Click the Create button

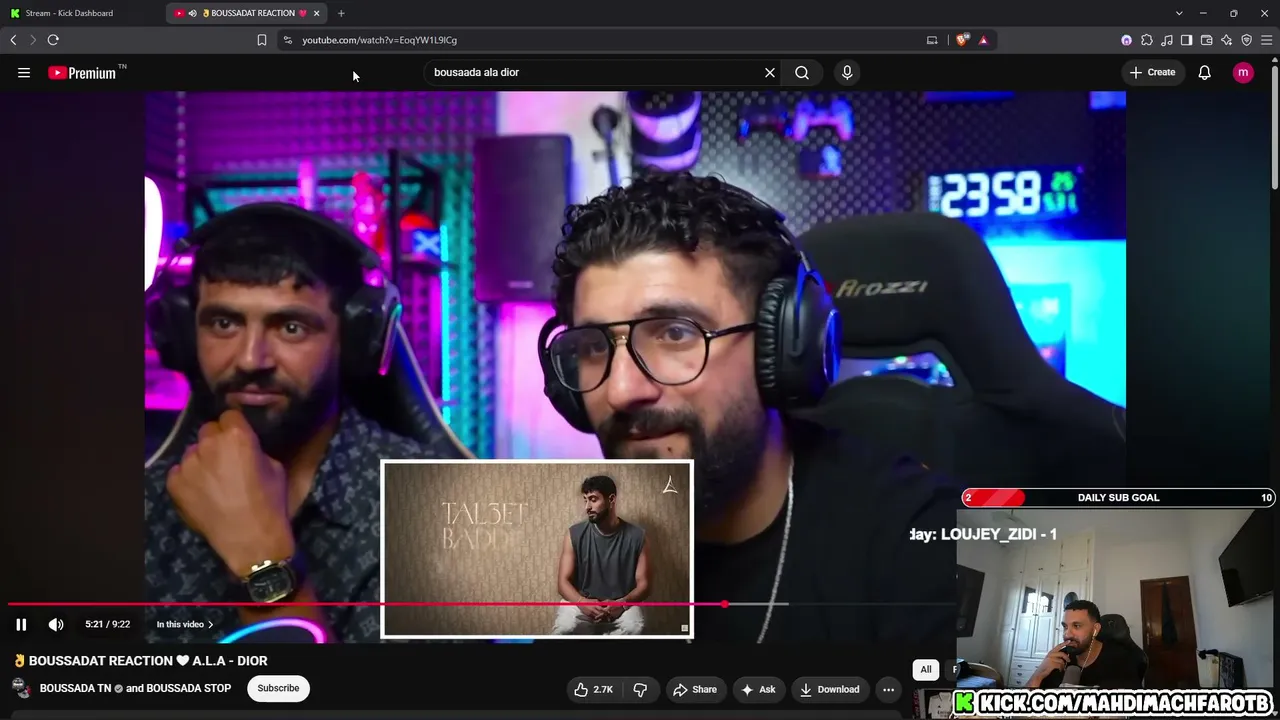1152,72
